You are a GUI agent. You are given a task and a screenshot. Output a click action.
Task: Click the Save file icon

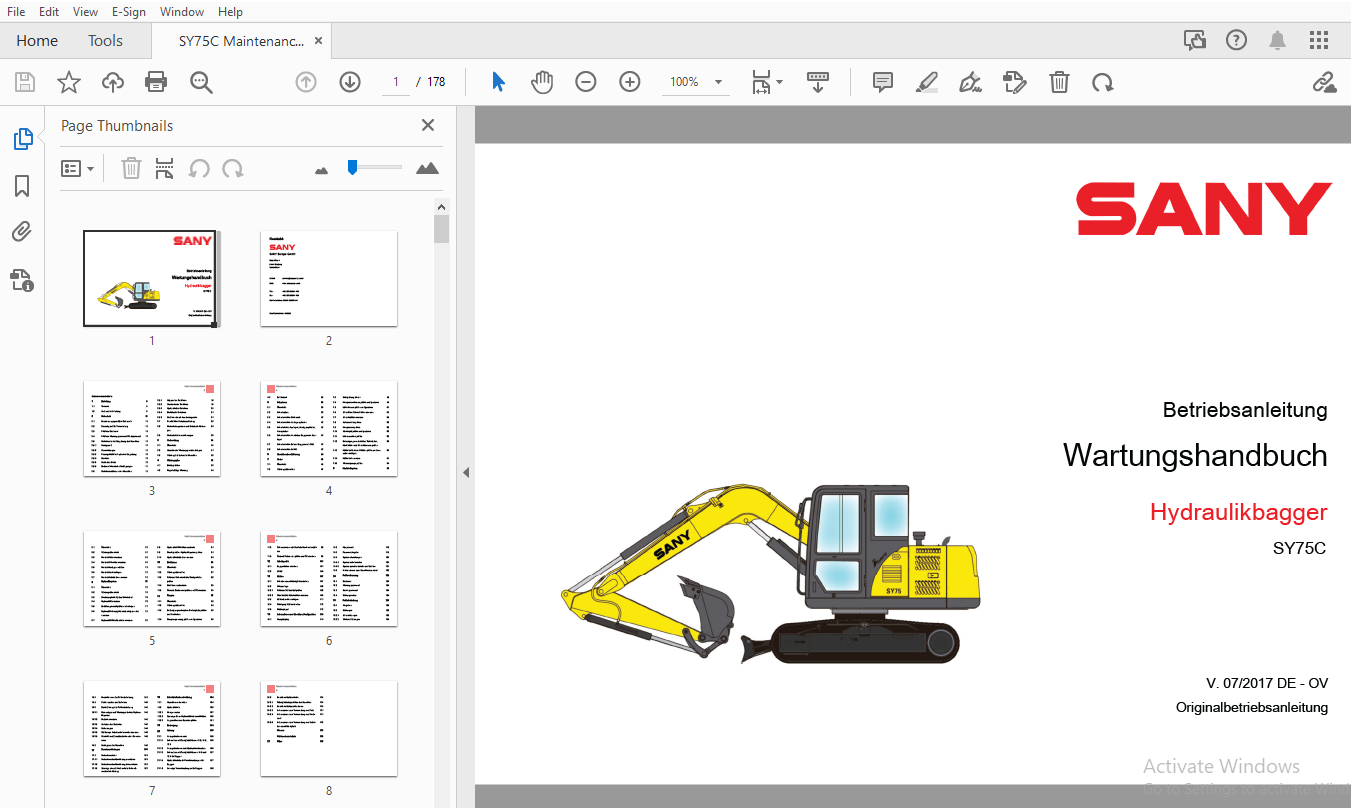25,82
